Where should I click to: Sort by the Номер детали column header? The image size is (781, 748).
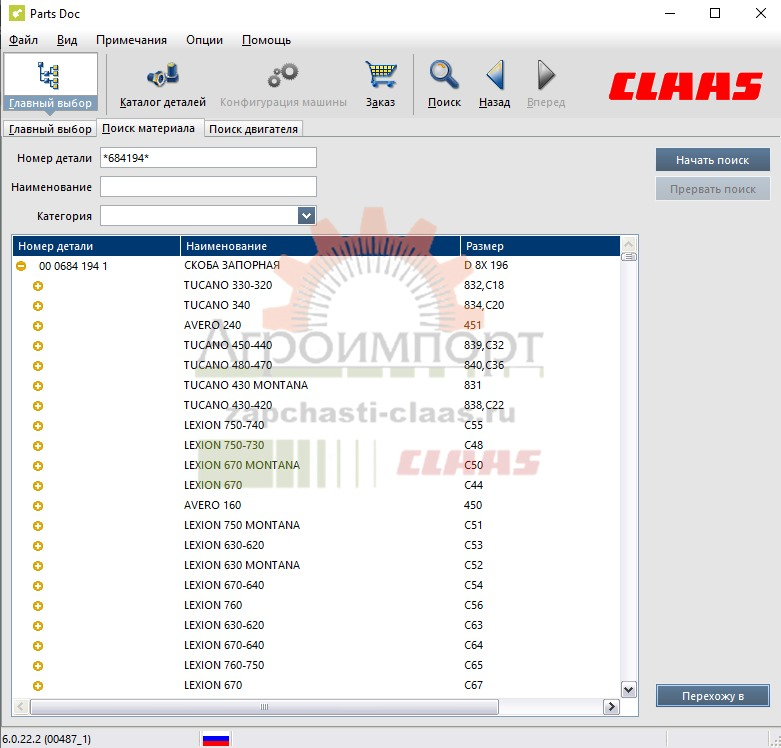click(x=96, y=246)
